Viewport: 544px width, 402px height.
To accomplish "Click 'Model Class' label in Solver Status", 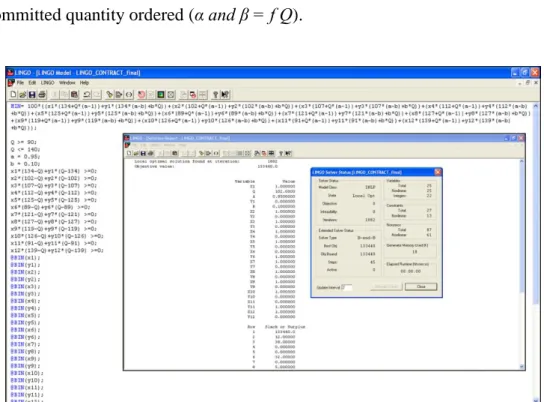I will [x=328, y=188].
